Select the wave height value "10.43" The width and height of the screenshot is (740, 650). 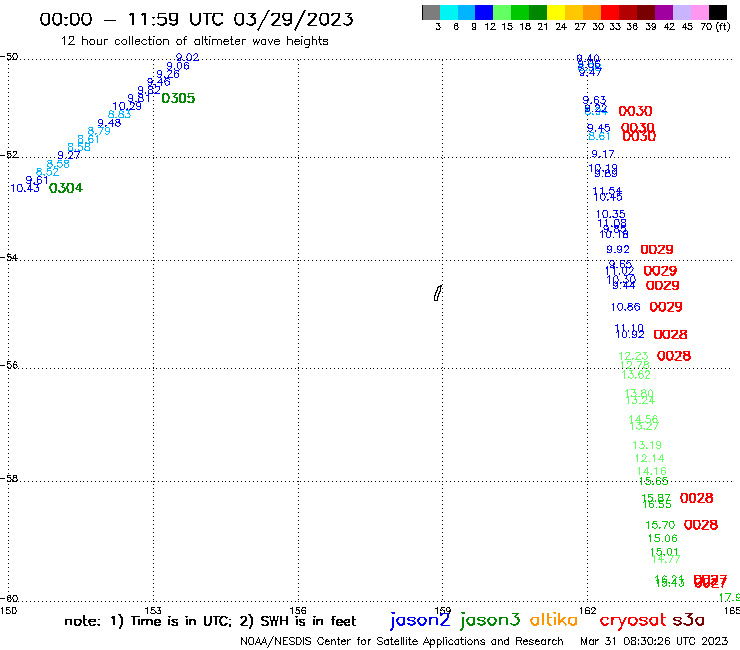point(25,188)
